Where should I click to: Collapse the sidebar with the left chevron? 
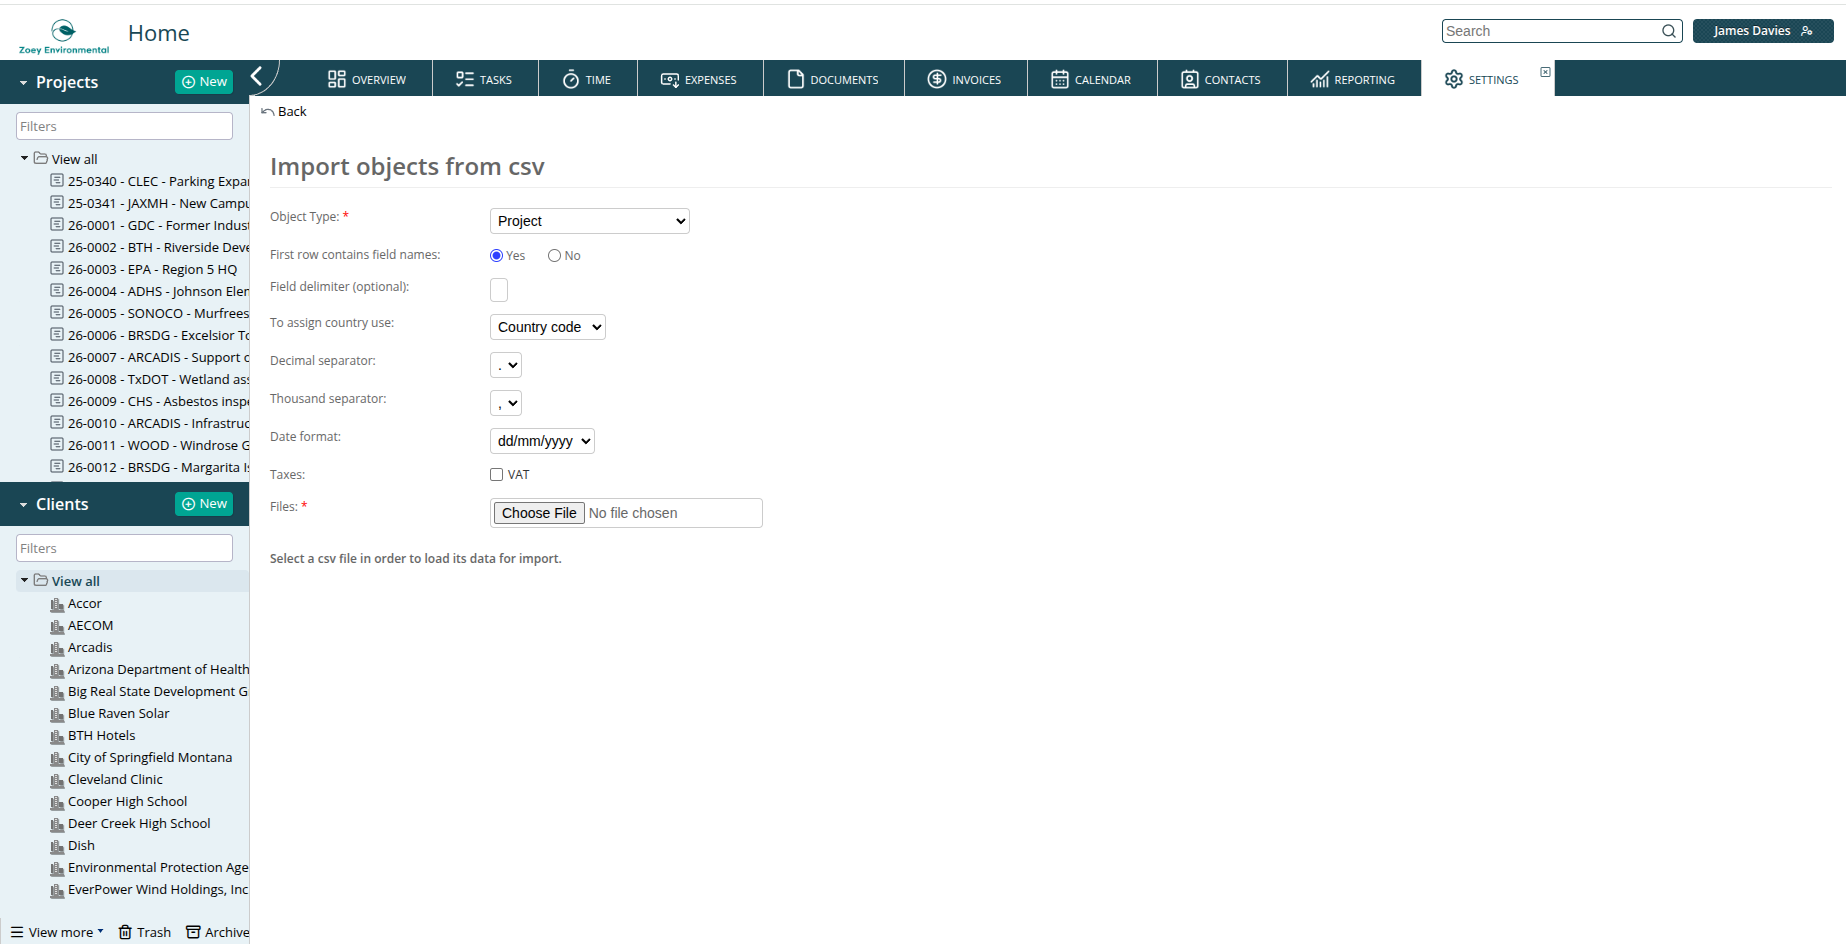257,76
